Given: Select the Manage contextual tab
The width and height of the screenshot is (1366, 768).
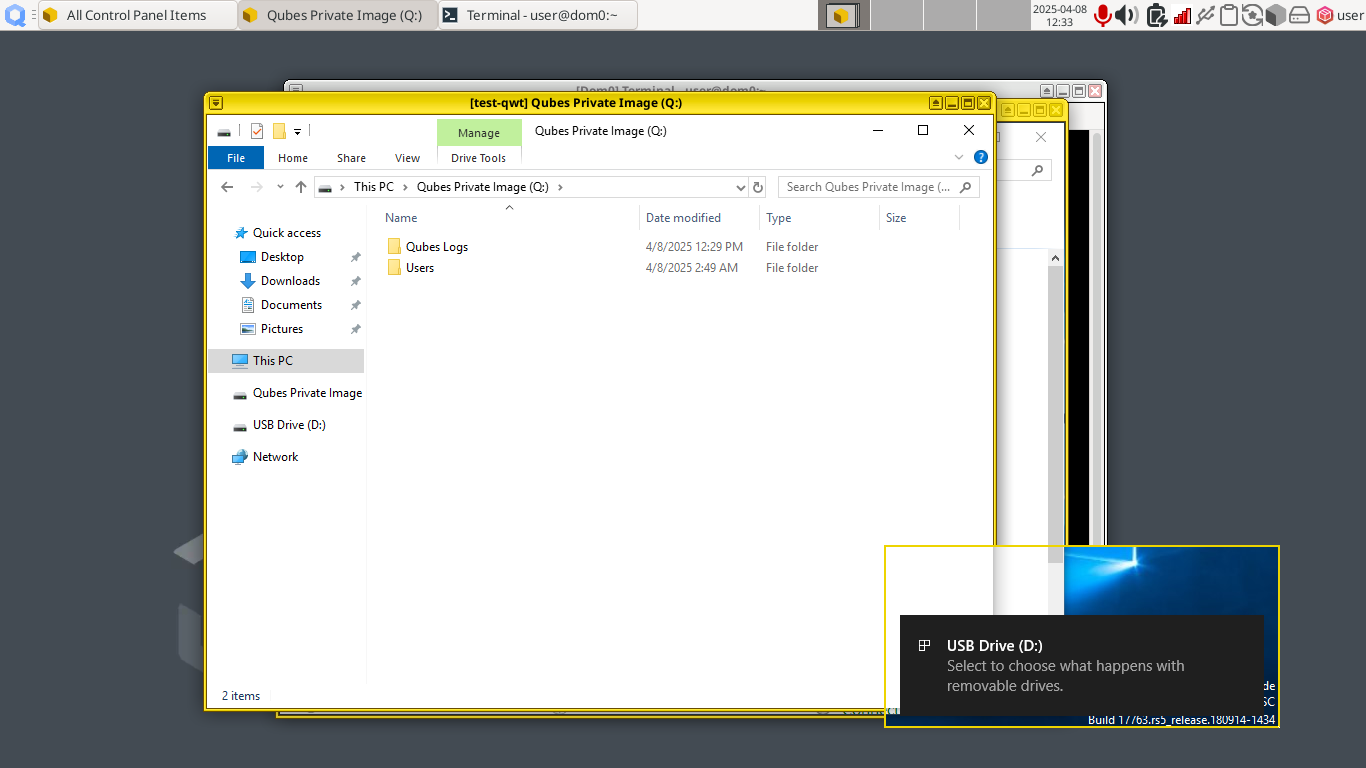Looking at the screenshot, I should [479, 133].
